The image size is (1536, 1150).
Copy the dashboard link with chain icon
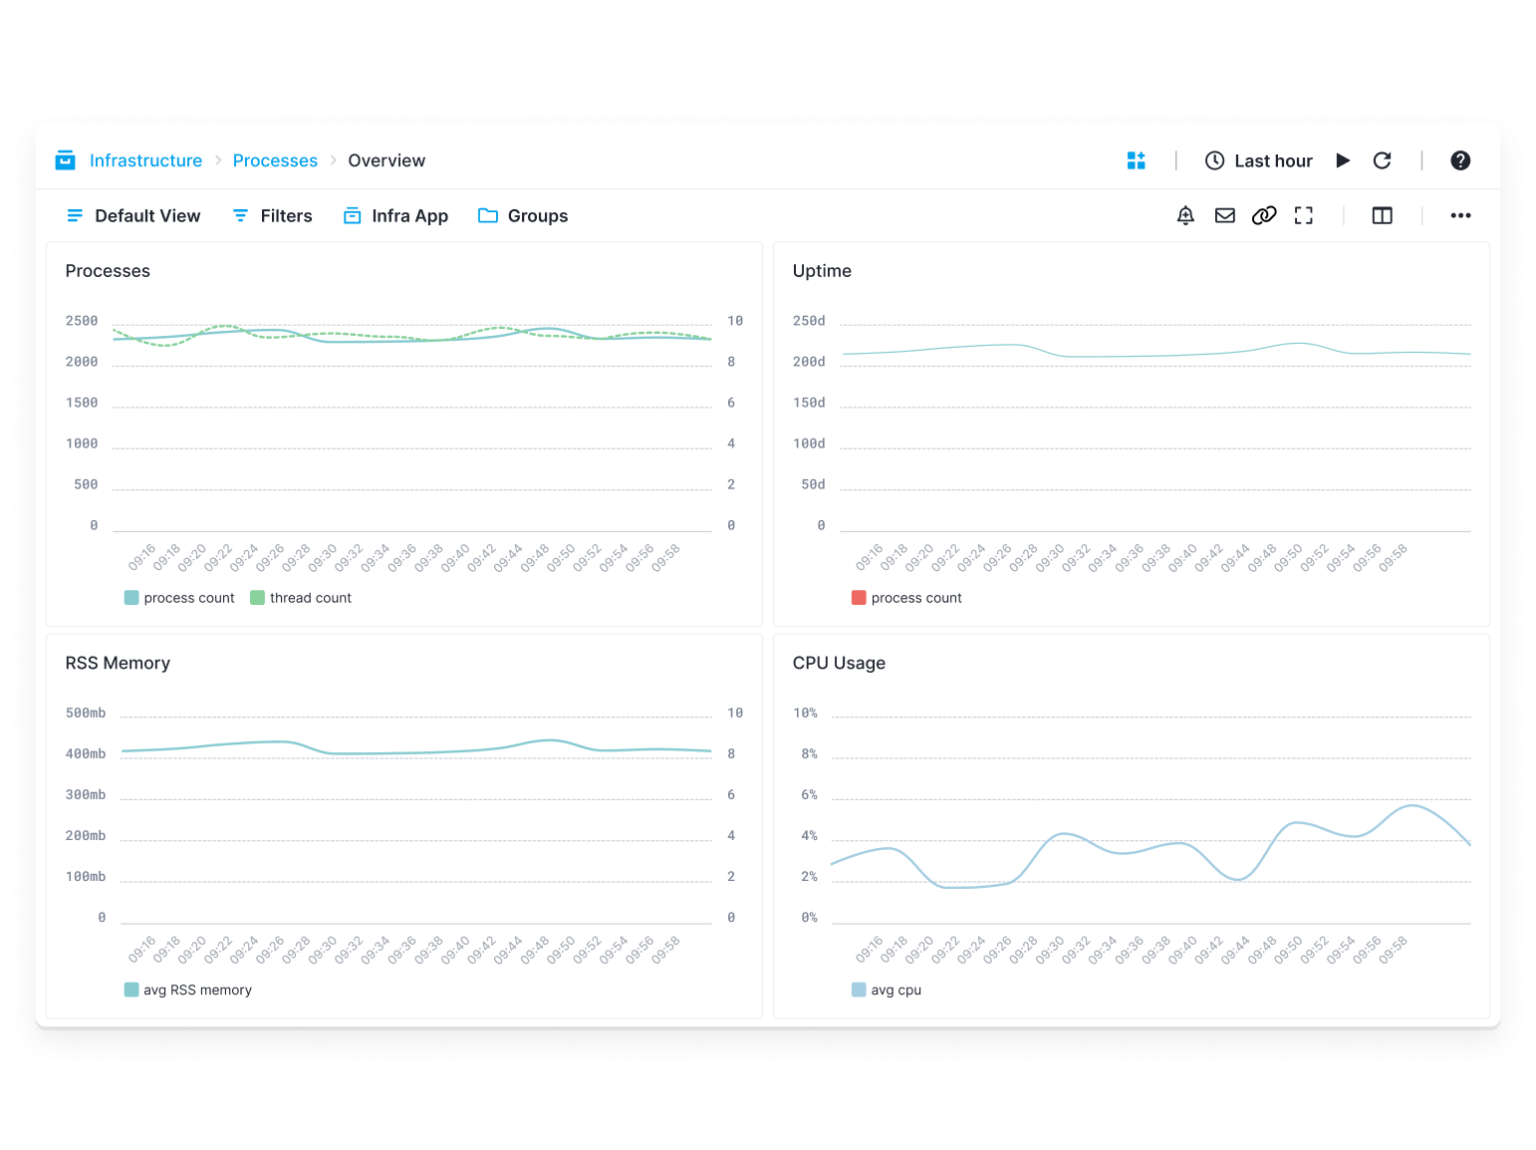click(1264, 215)
